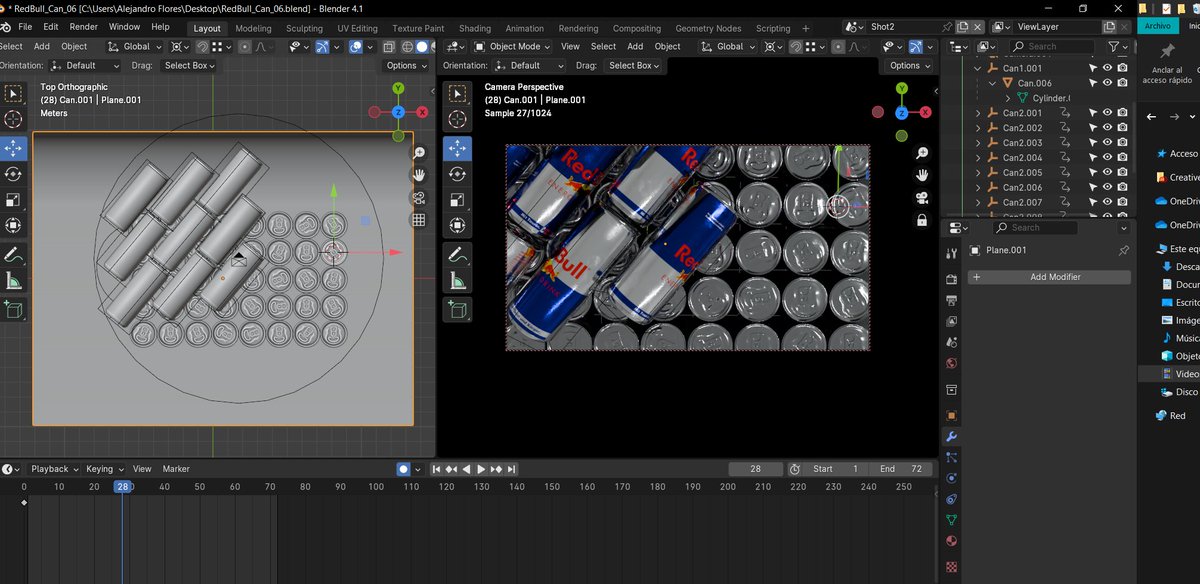Image resolution: width=1200 pixels, height=584 pixels.
Task: Click the Marker menu in timeline
Action: click(176, 468)
